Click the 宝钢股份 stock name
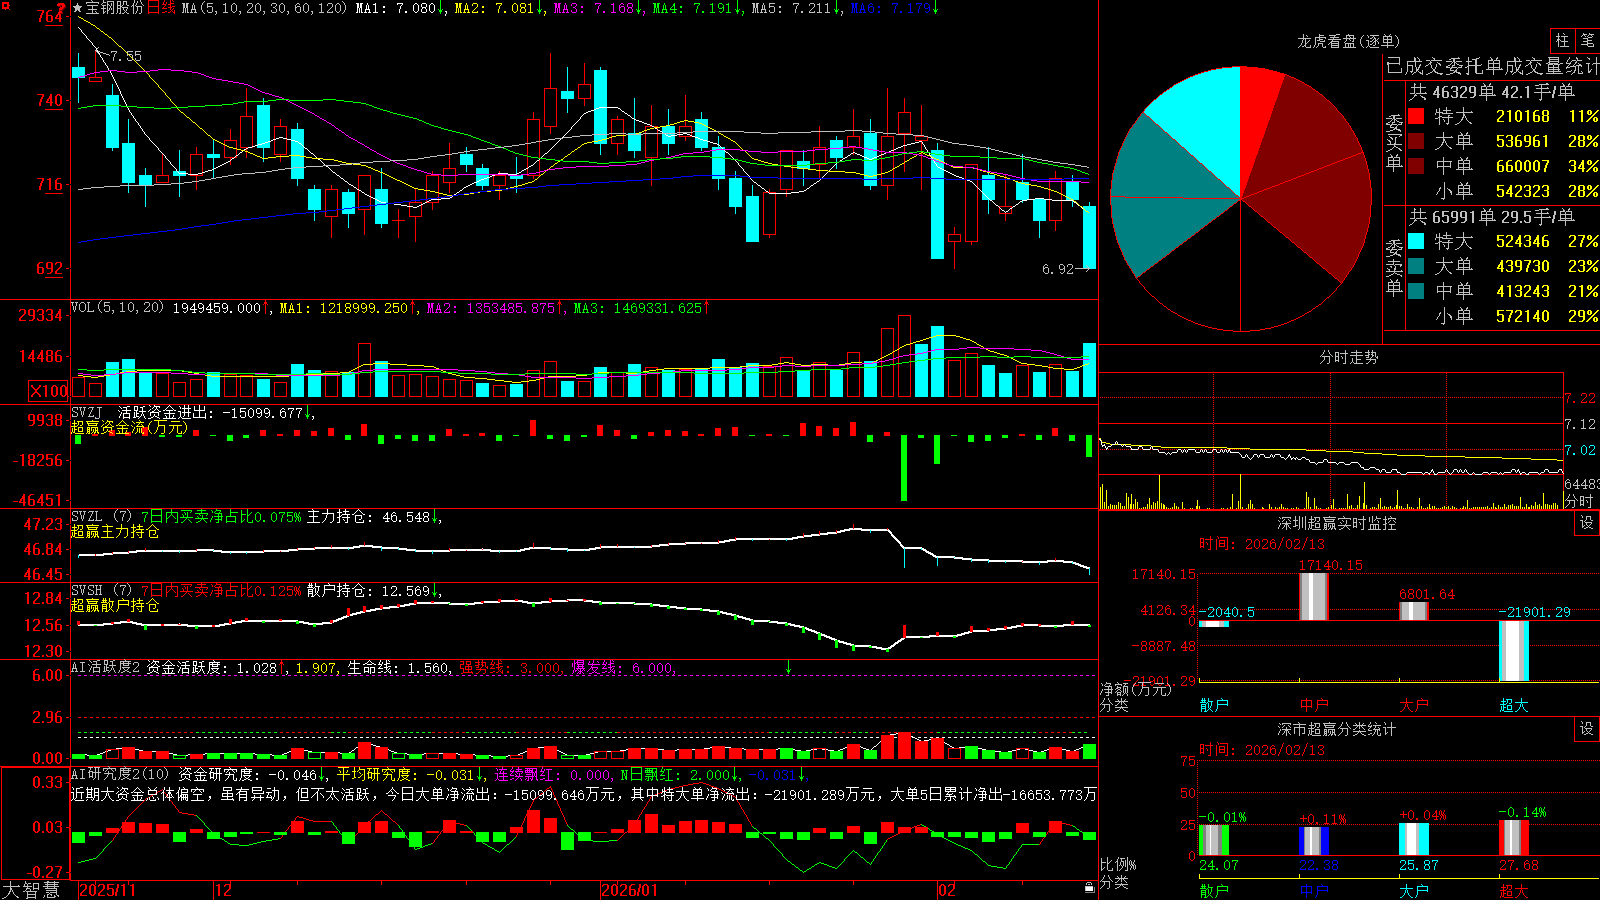The image size is (1600, 900). [x=115, y=8]
